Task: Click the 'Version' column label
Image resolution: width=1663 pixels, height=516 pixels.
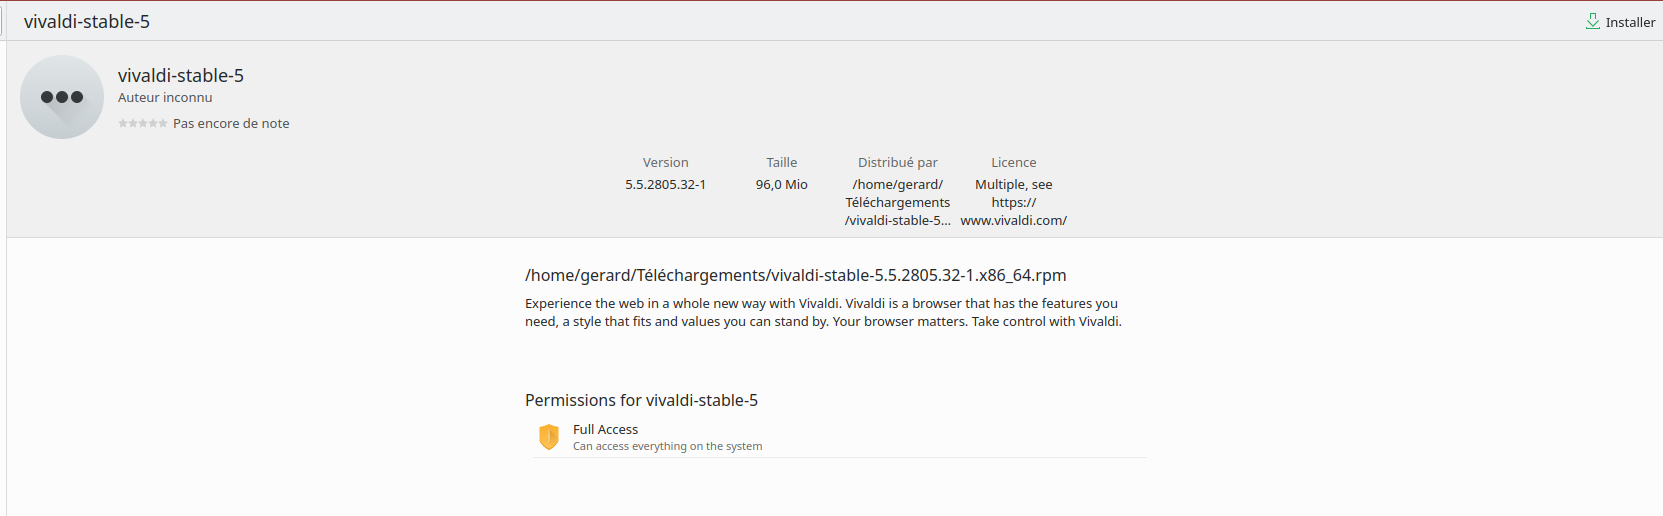Action: (666, 163)
